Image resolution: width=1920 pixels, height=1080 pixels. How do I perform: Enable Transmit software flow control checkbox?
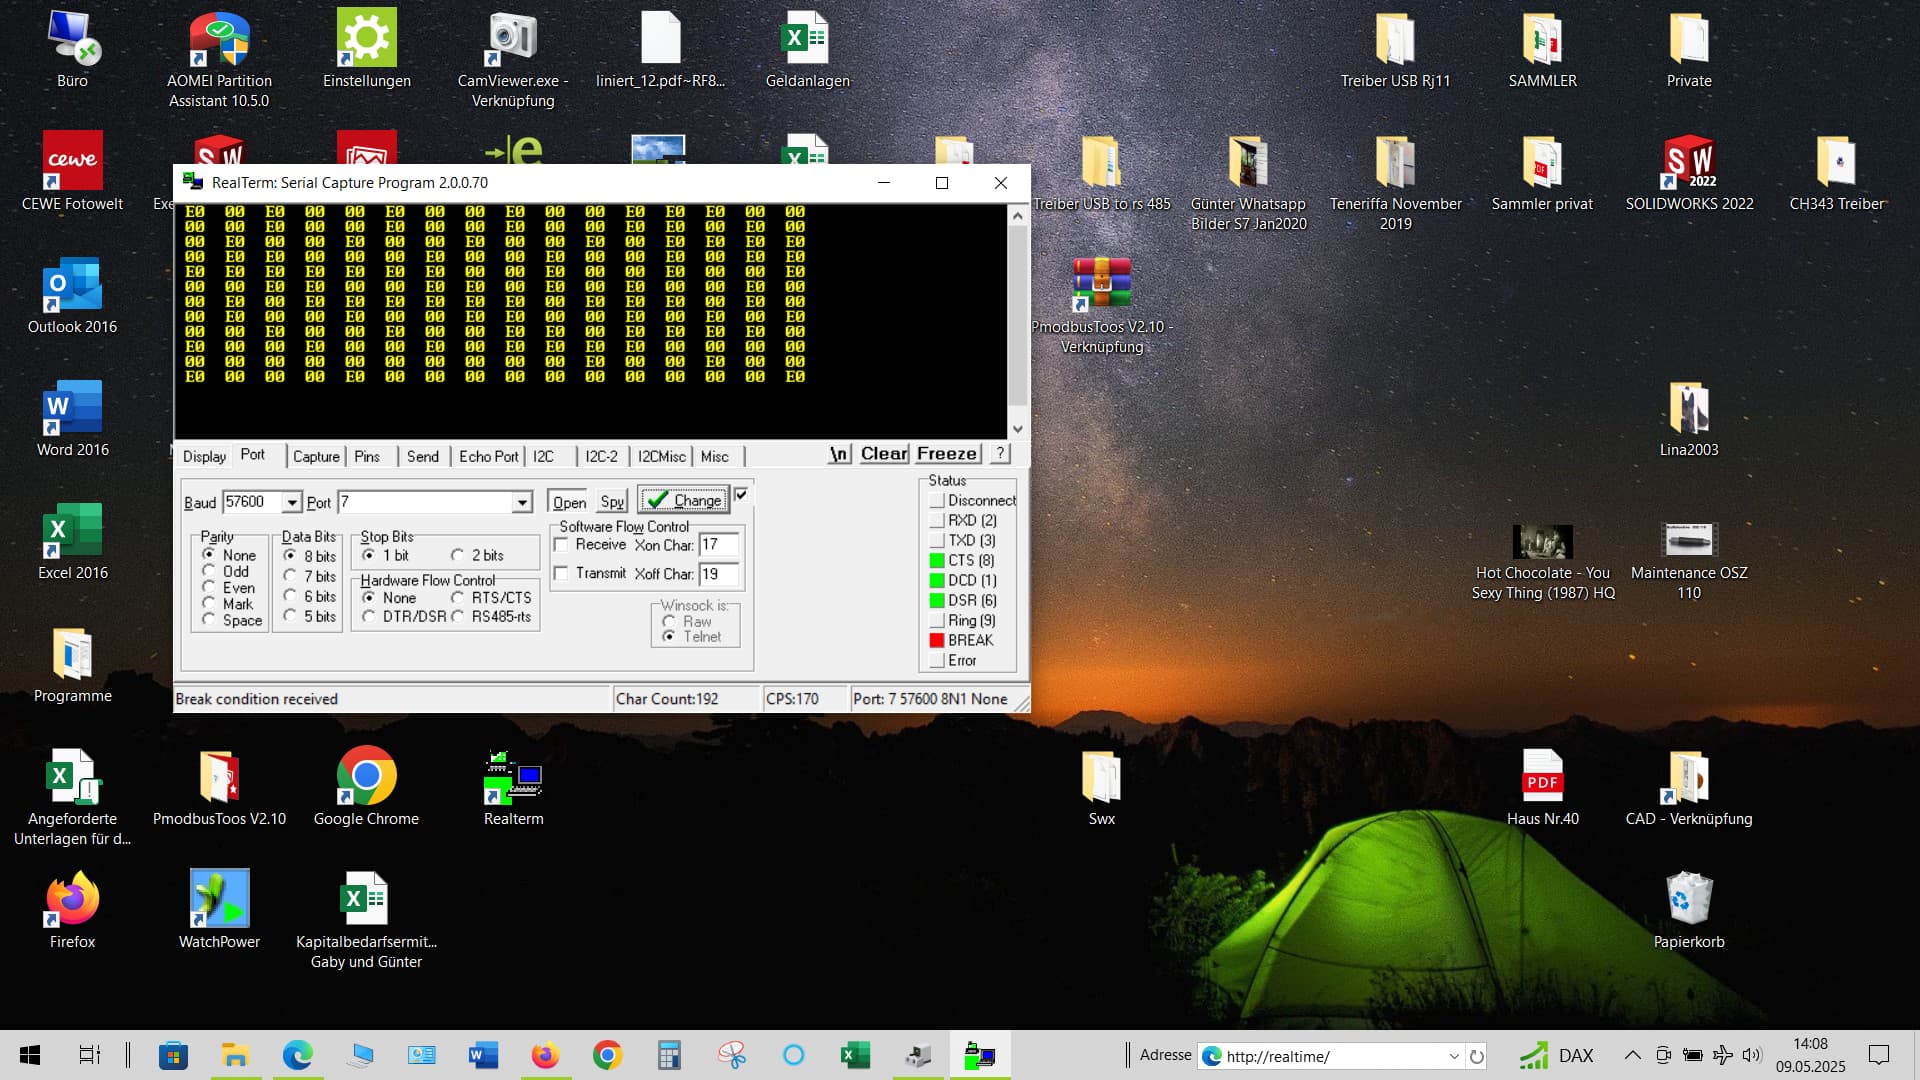click(561, 573)
